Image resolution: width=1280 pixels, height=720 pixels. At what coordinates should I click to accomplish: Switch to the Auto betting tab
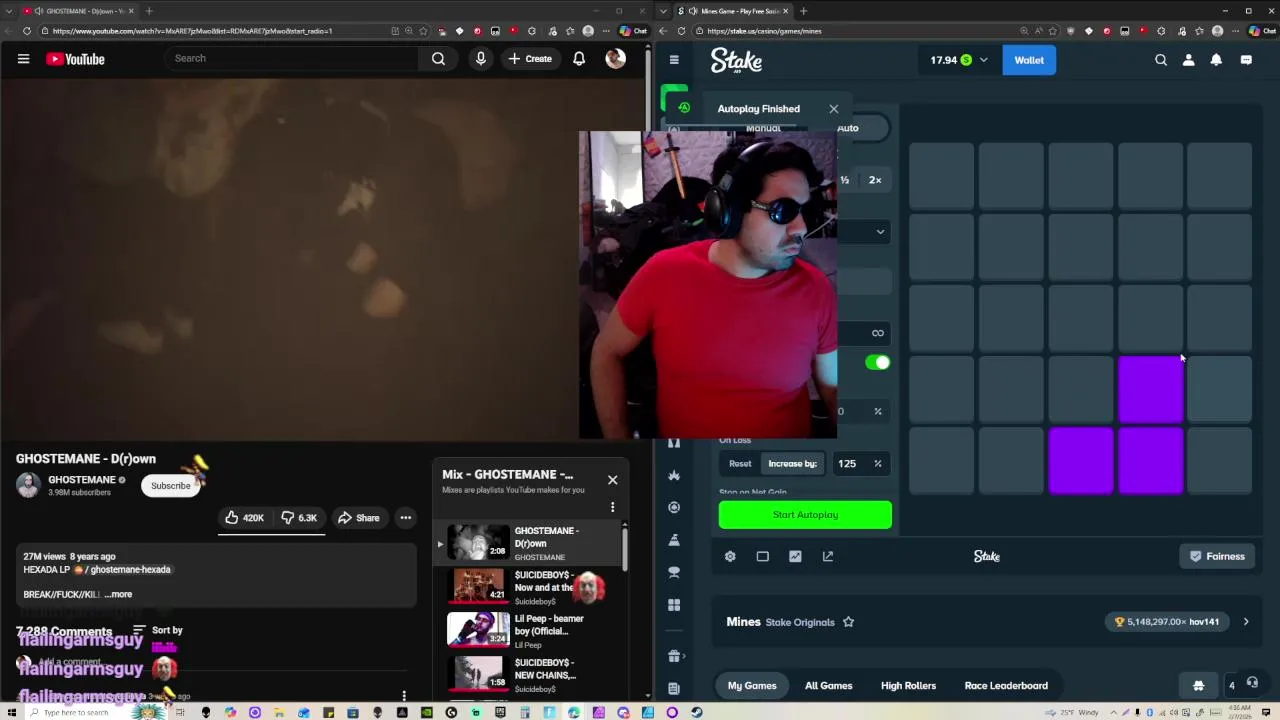pos(848,128)
